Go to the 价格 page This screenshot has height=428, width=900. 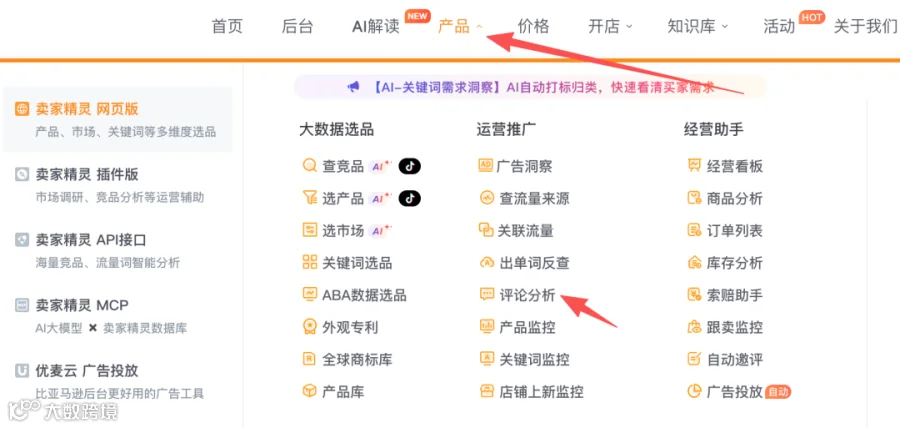(x=533, y=26)
